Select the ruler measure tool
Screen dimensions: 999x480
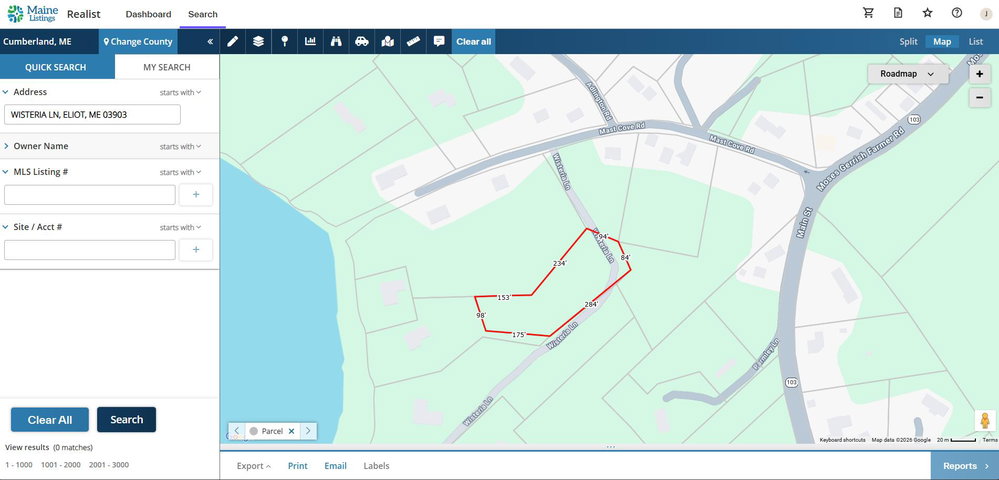pos(414,41)
